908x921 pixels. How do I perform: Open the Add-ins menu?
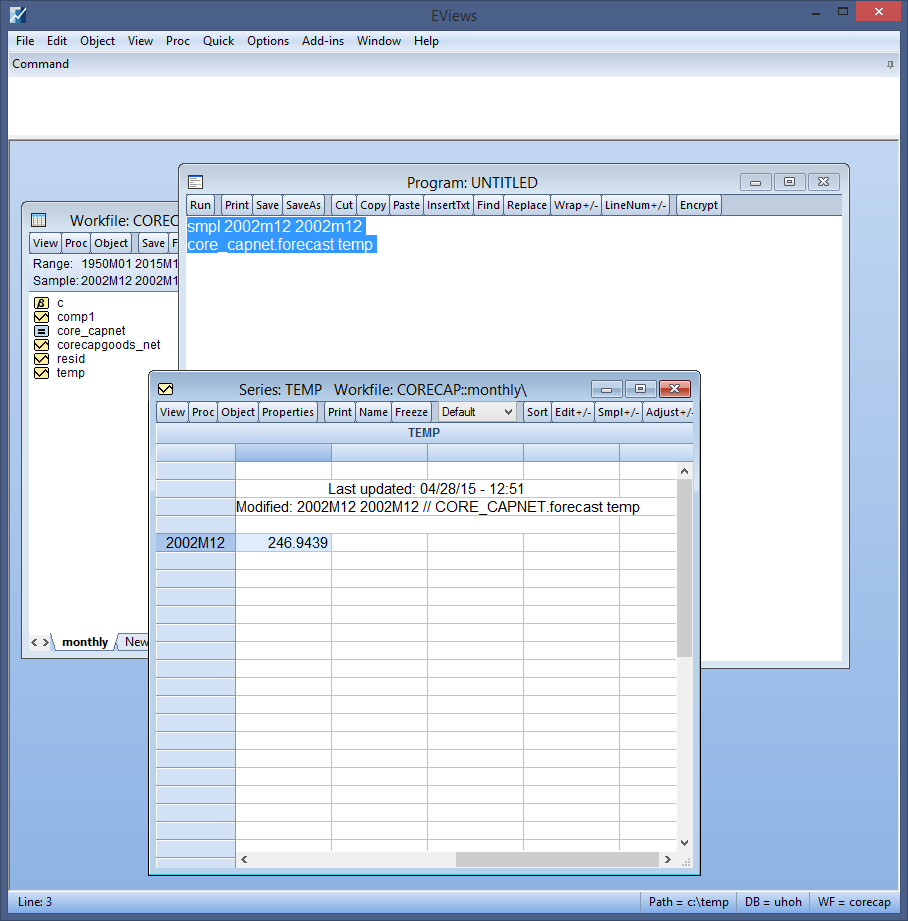(x=322, y=41)
